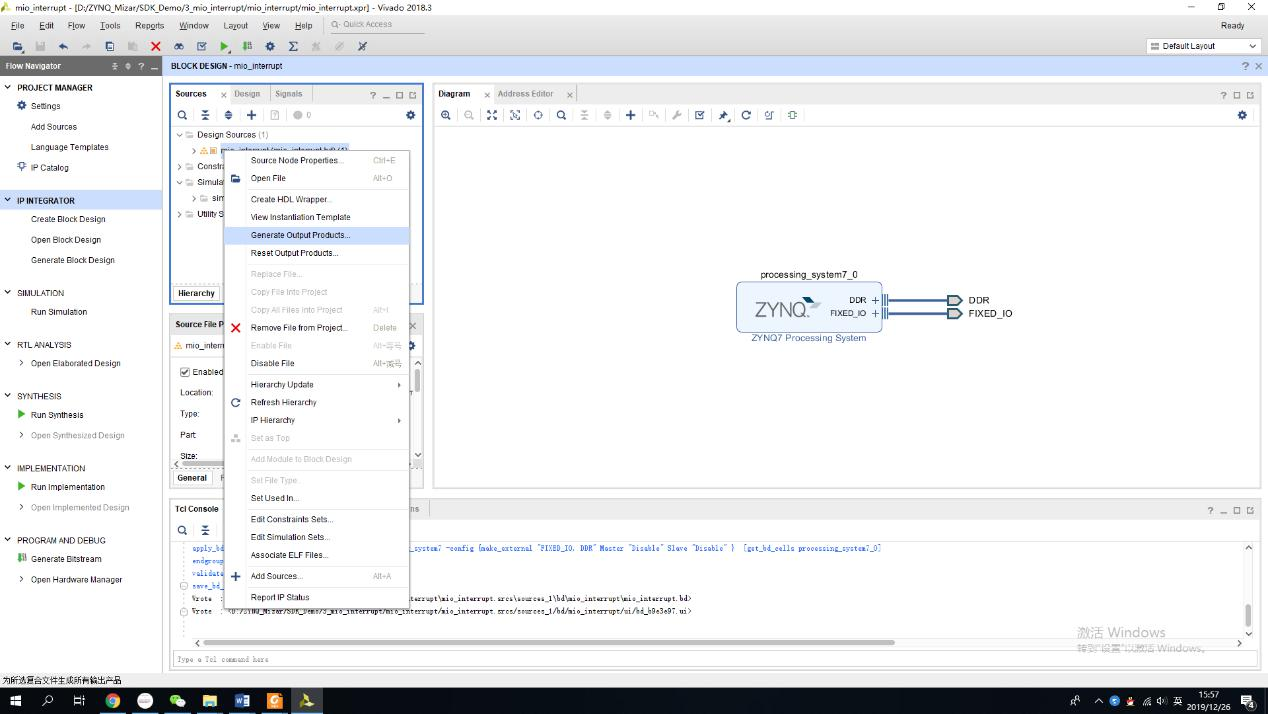The height and width of the screenshot is (714, 1268).
Task: Choose Create HDL Wrapper in context menu
Action: (x=316, y=199)
